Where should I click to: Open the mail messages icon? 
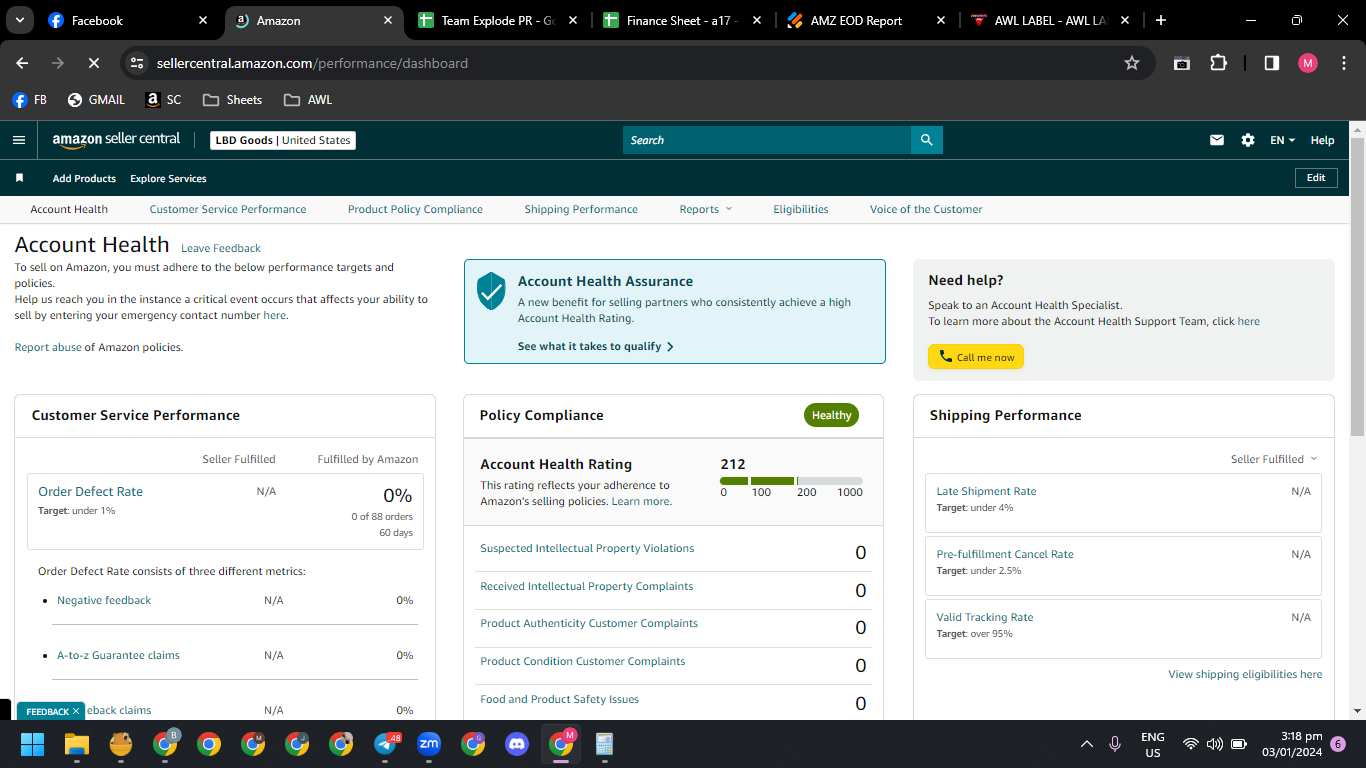1217,140
